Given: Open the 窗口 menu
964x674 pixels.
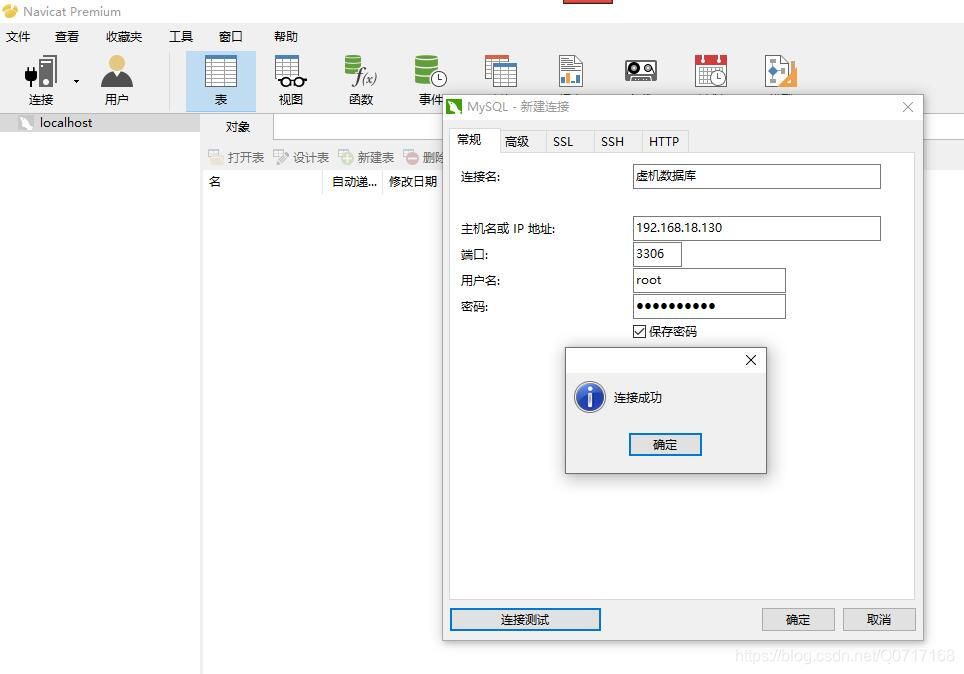Looking at the screenshot, I should [231, 37].
